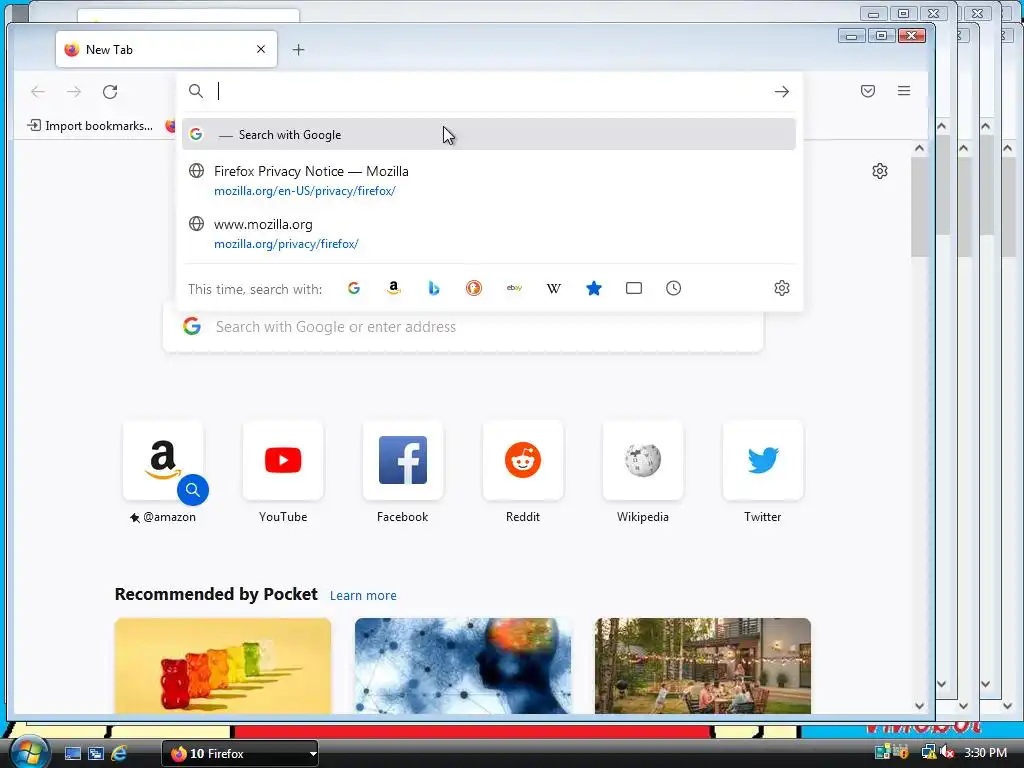Click the taskbar clock showing 3:30 PM

(985, 753)
